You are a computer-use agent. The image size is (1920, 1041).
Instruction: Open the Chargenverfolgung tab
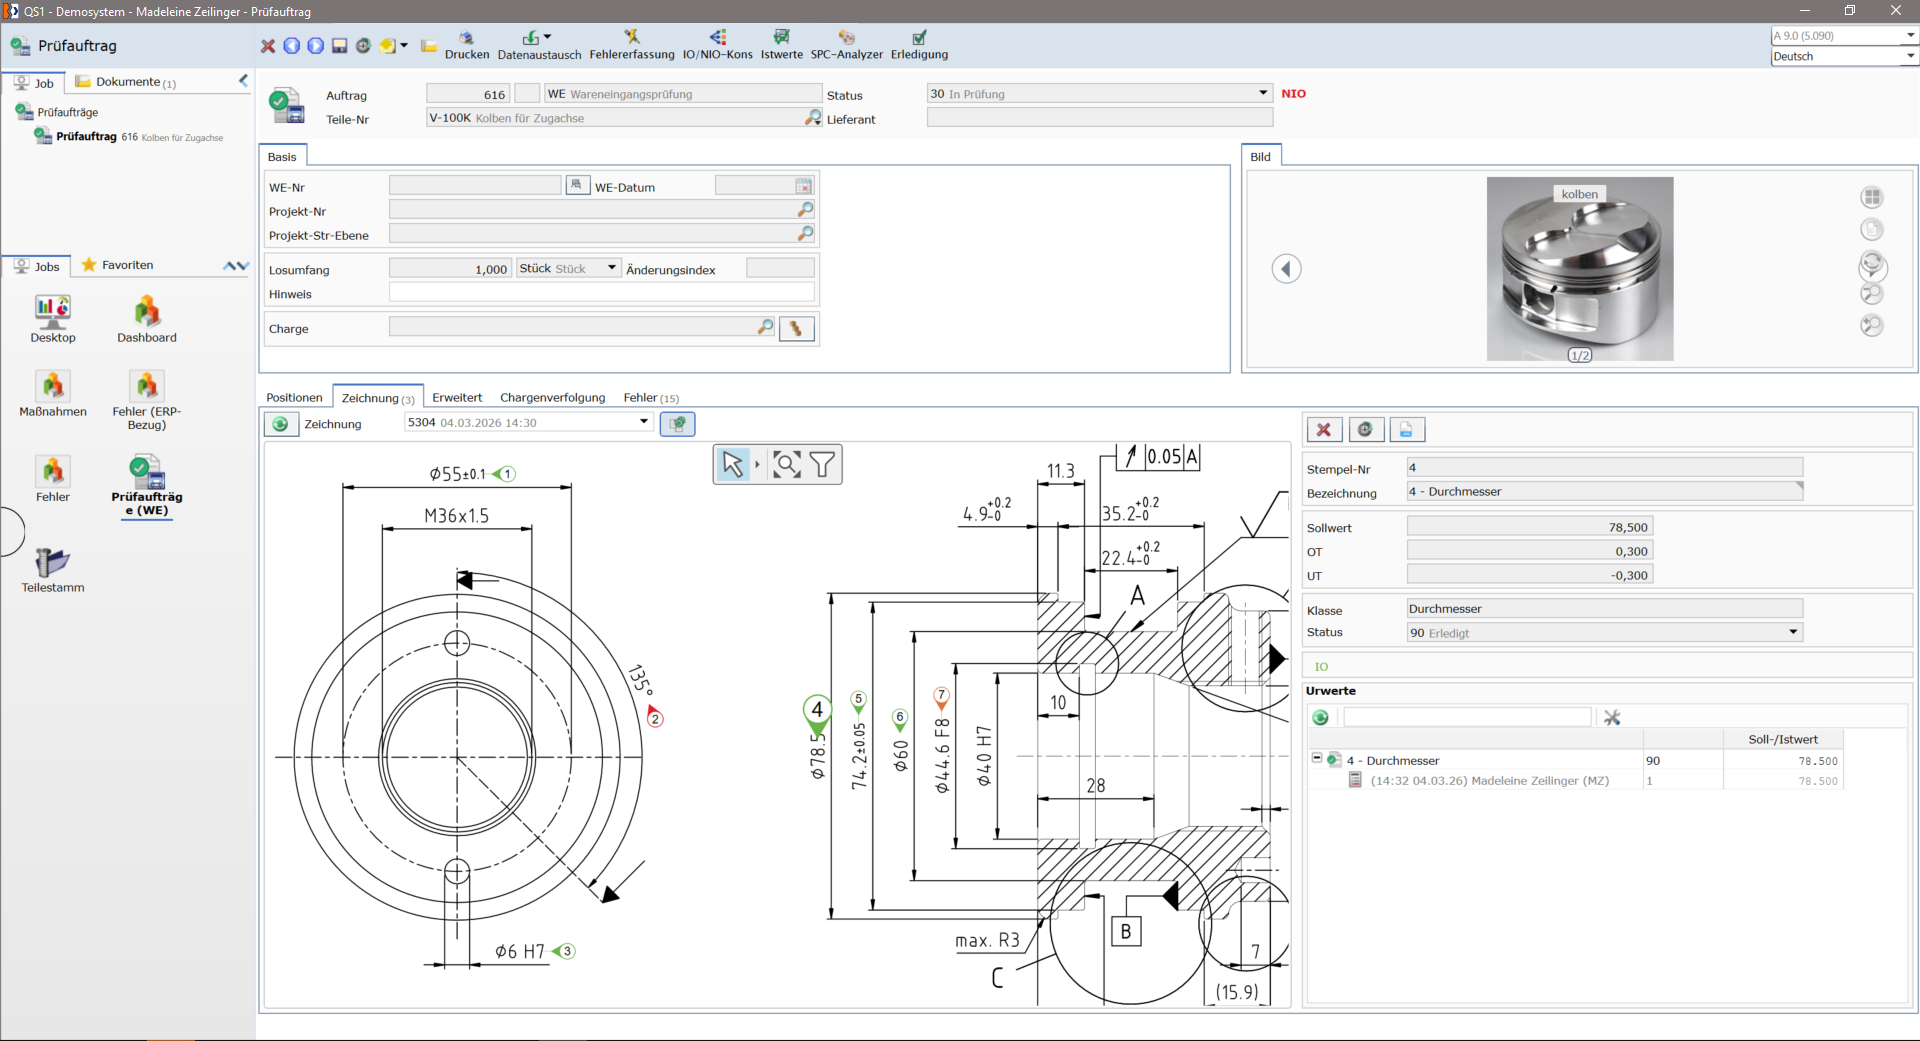tap(553, 398)
